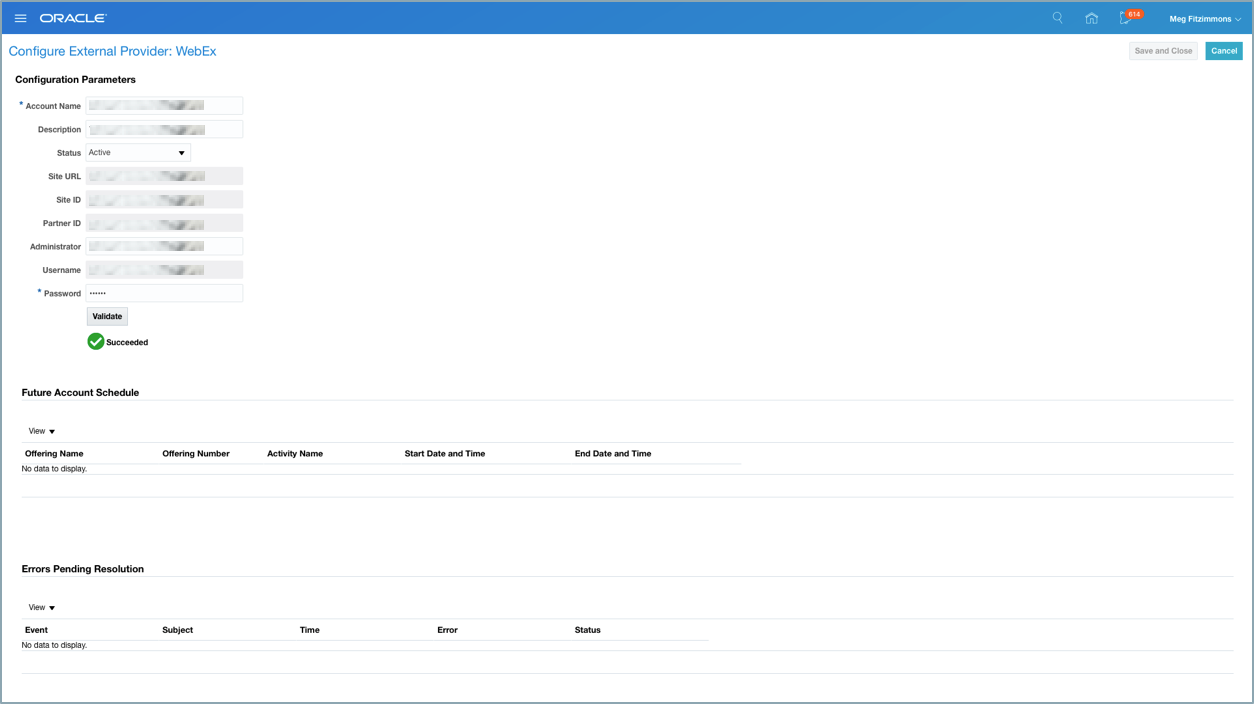Click the Partner ID field

(164, 223)
